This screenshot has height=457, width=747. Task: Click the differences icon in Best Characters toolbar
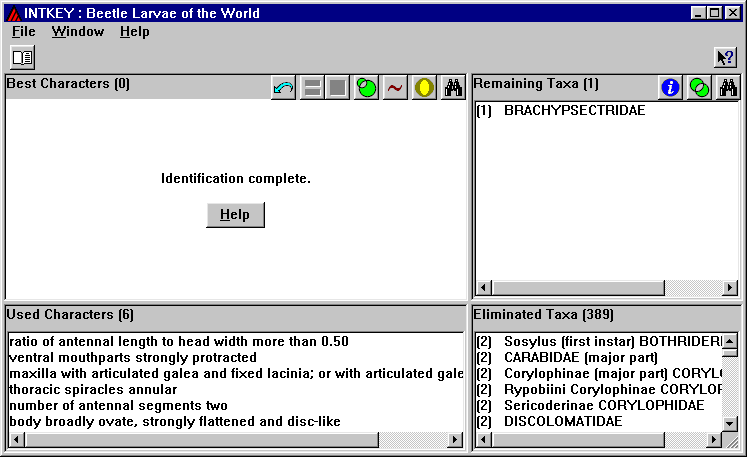366,88
